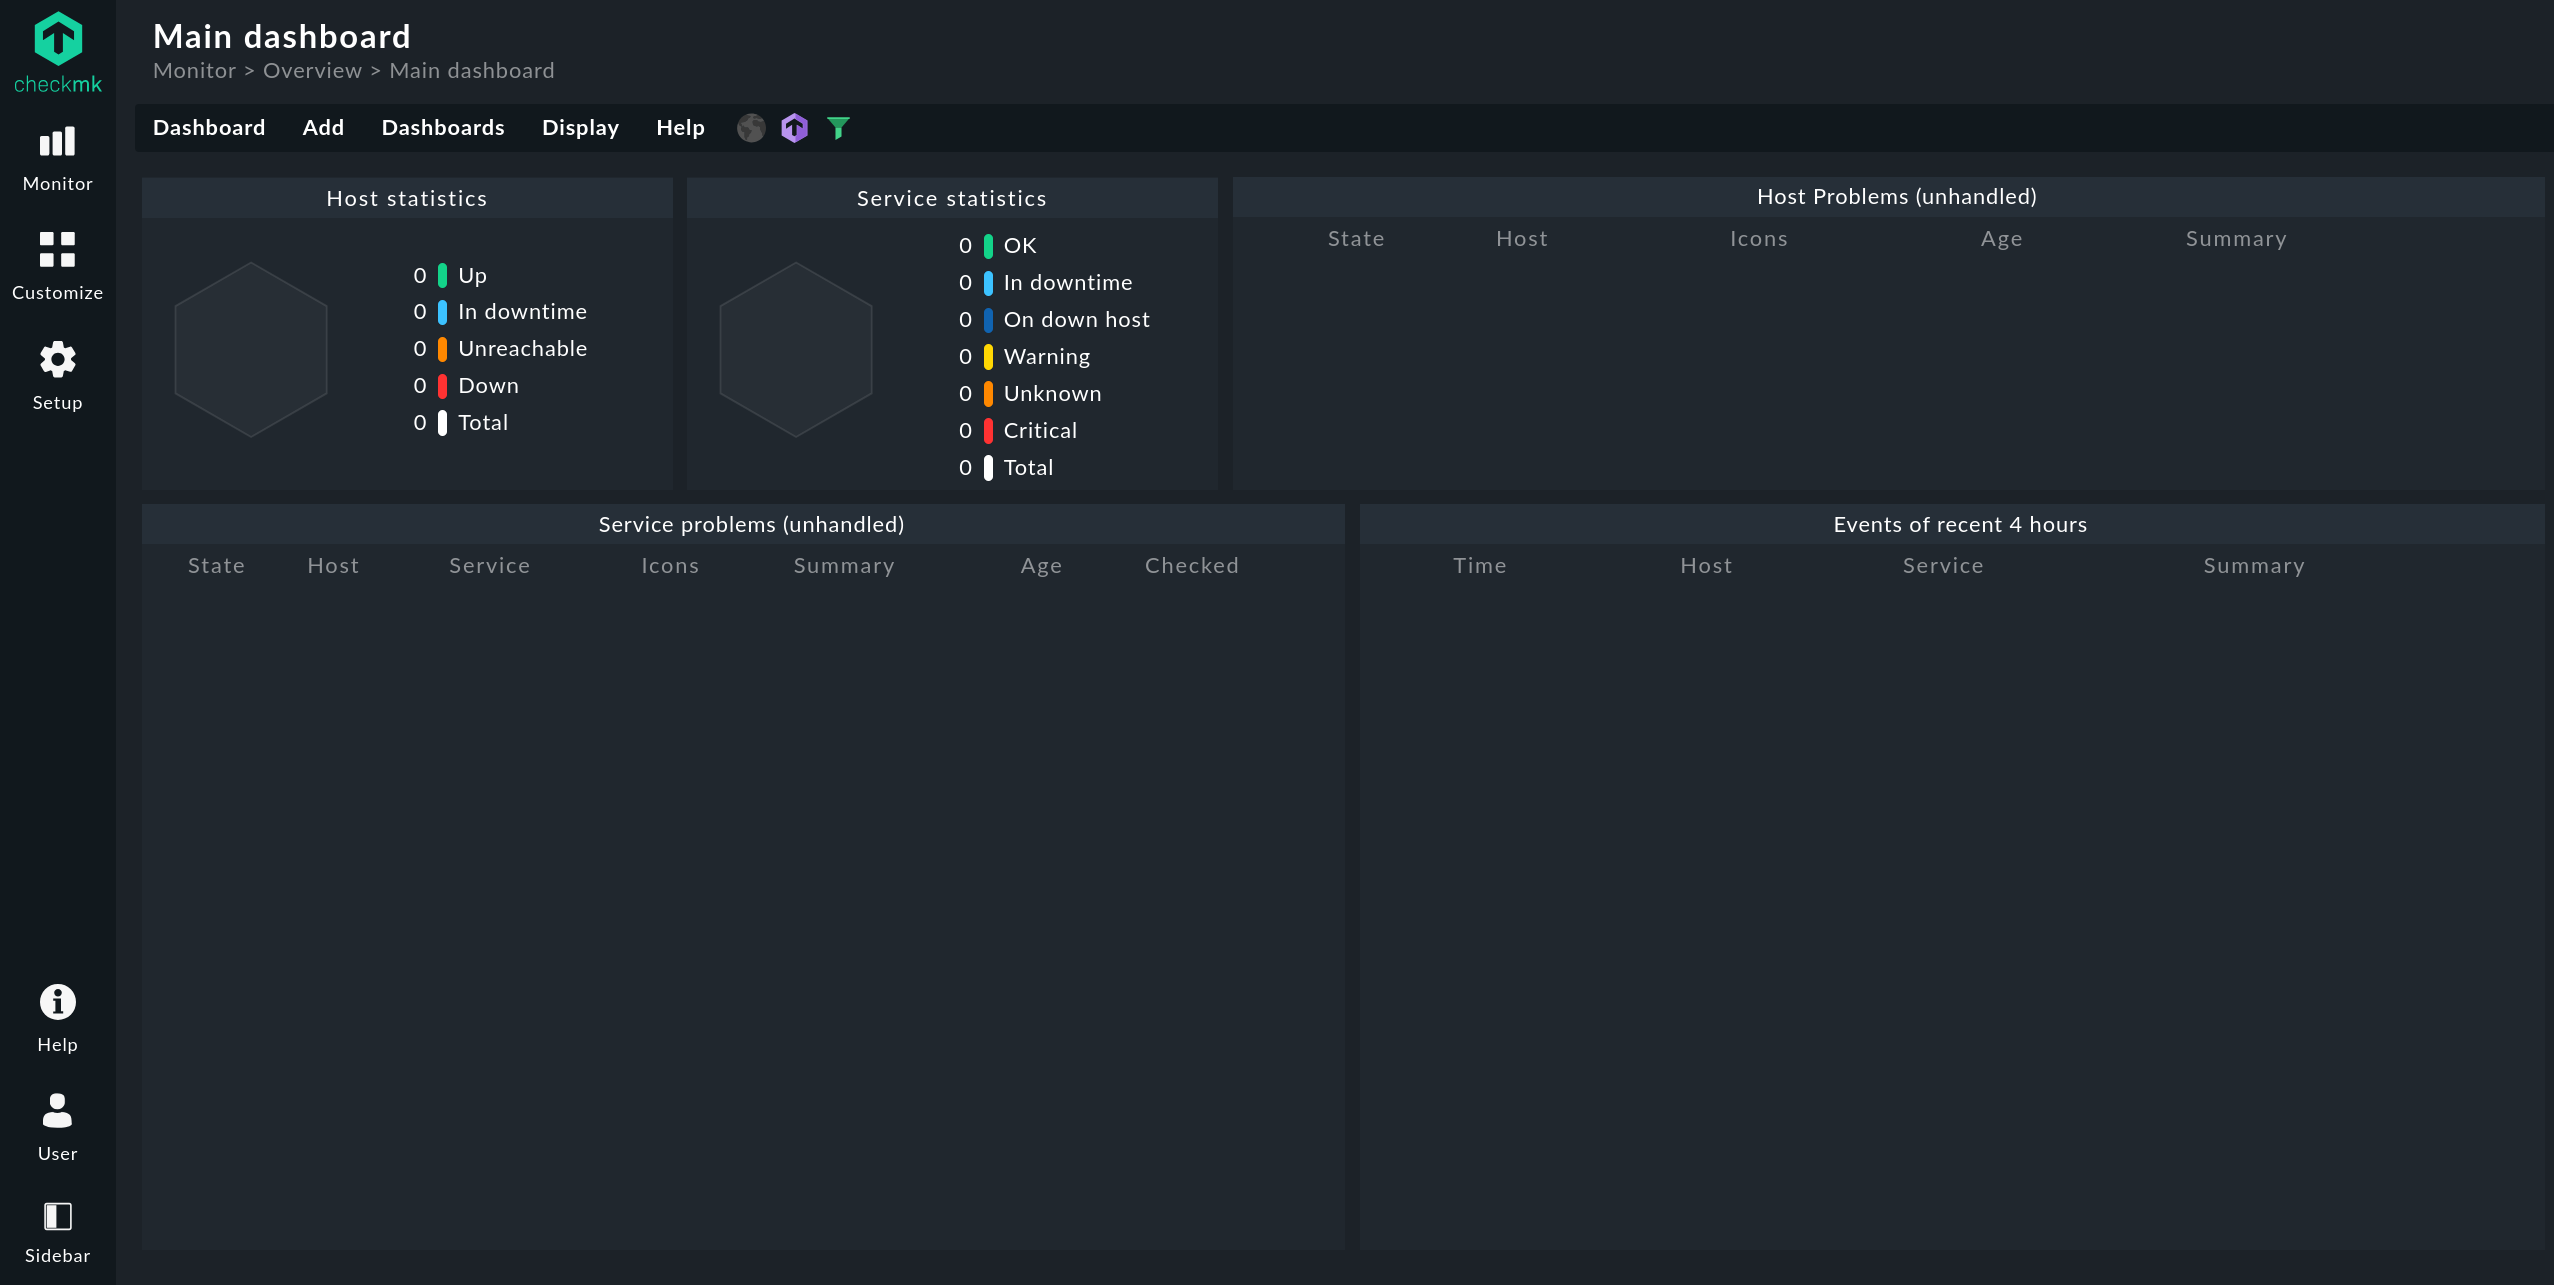Click Icons header in Service problems
The height and width of the screenshot is (1285, 2554).
click(670, 566)
